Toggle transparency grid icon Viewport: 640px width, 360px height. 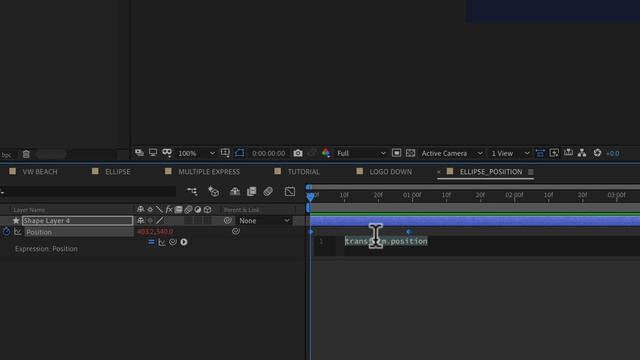(411, 153)
